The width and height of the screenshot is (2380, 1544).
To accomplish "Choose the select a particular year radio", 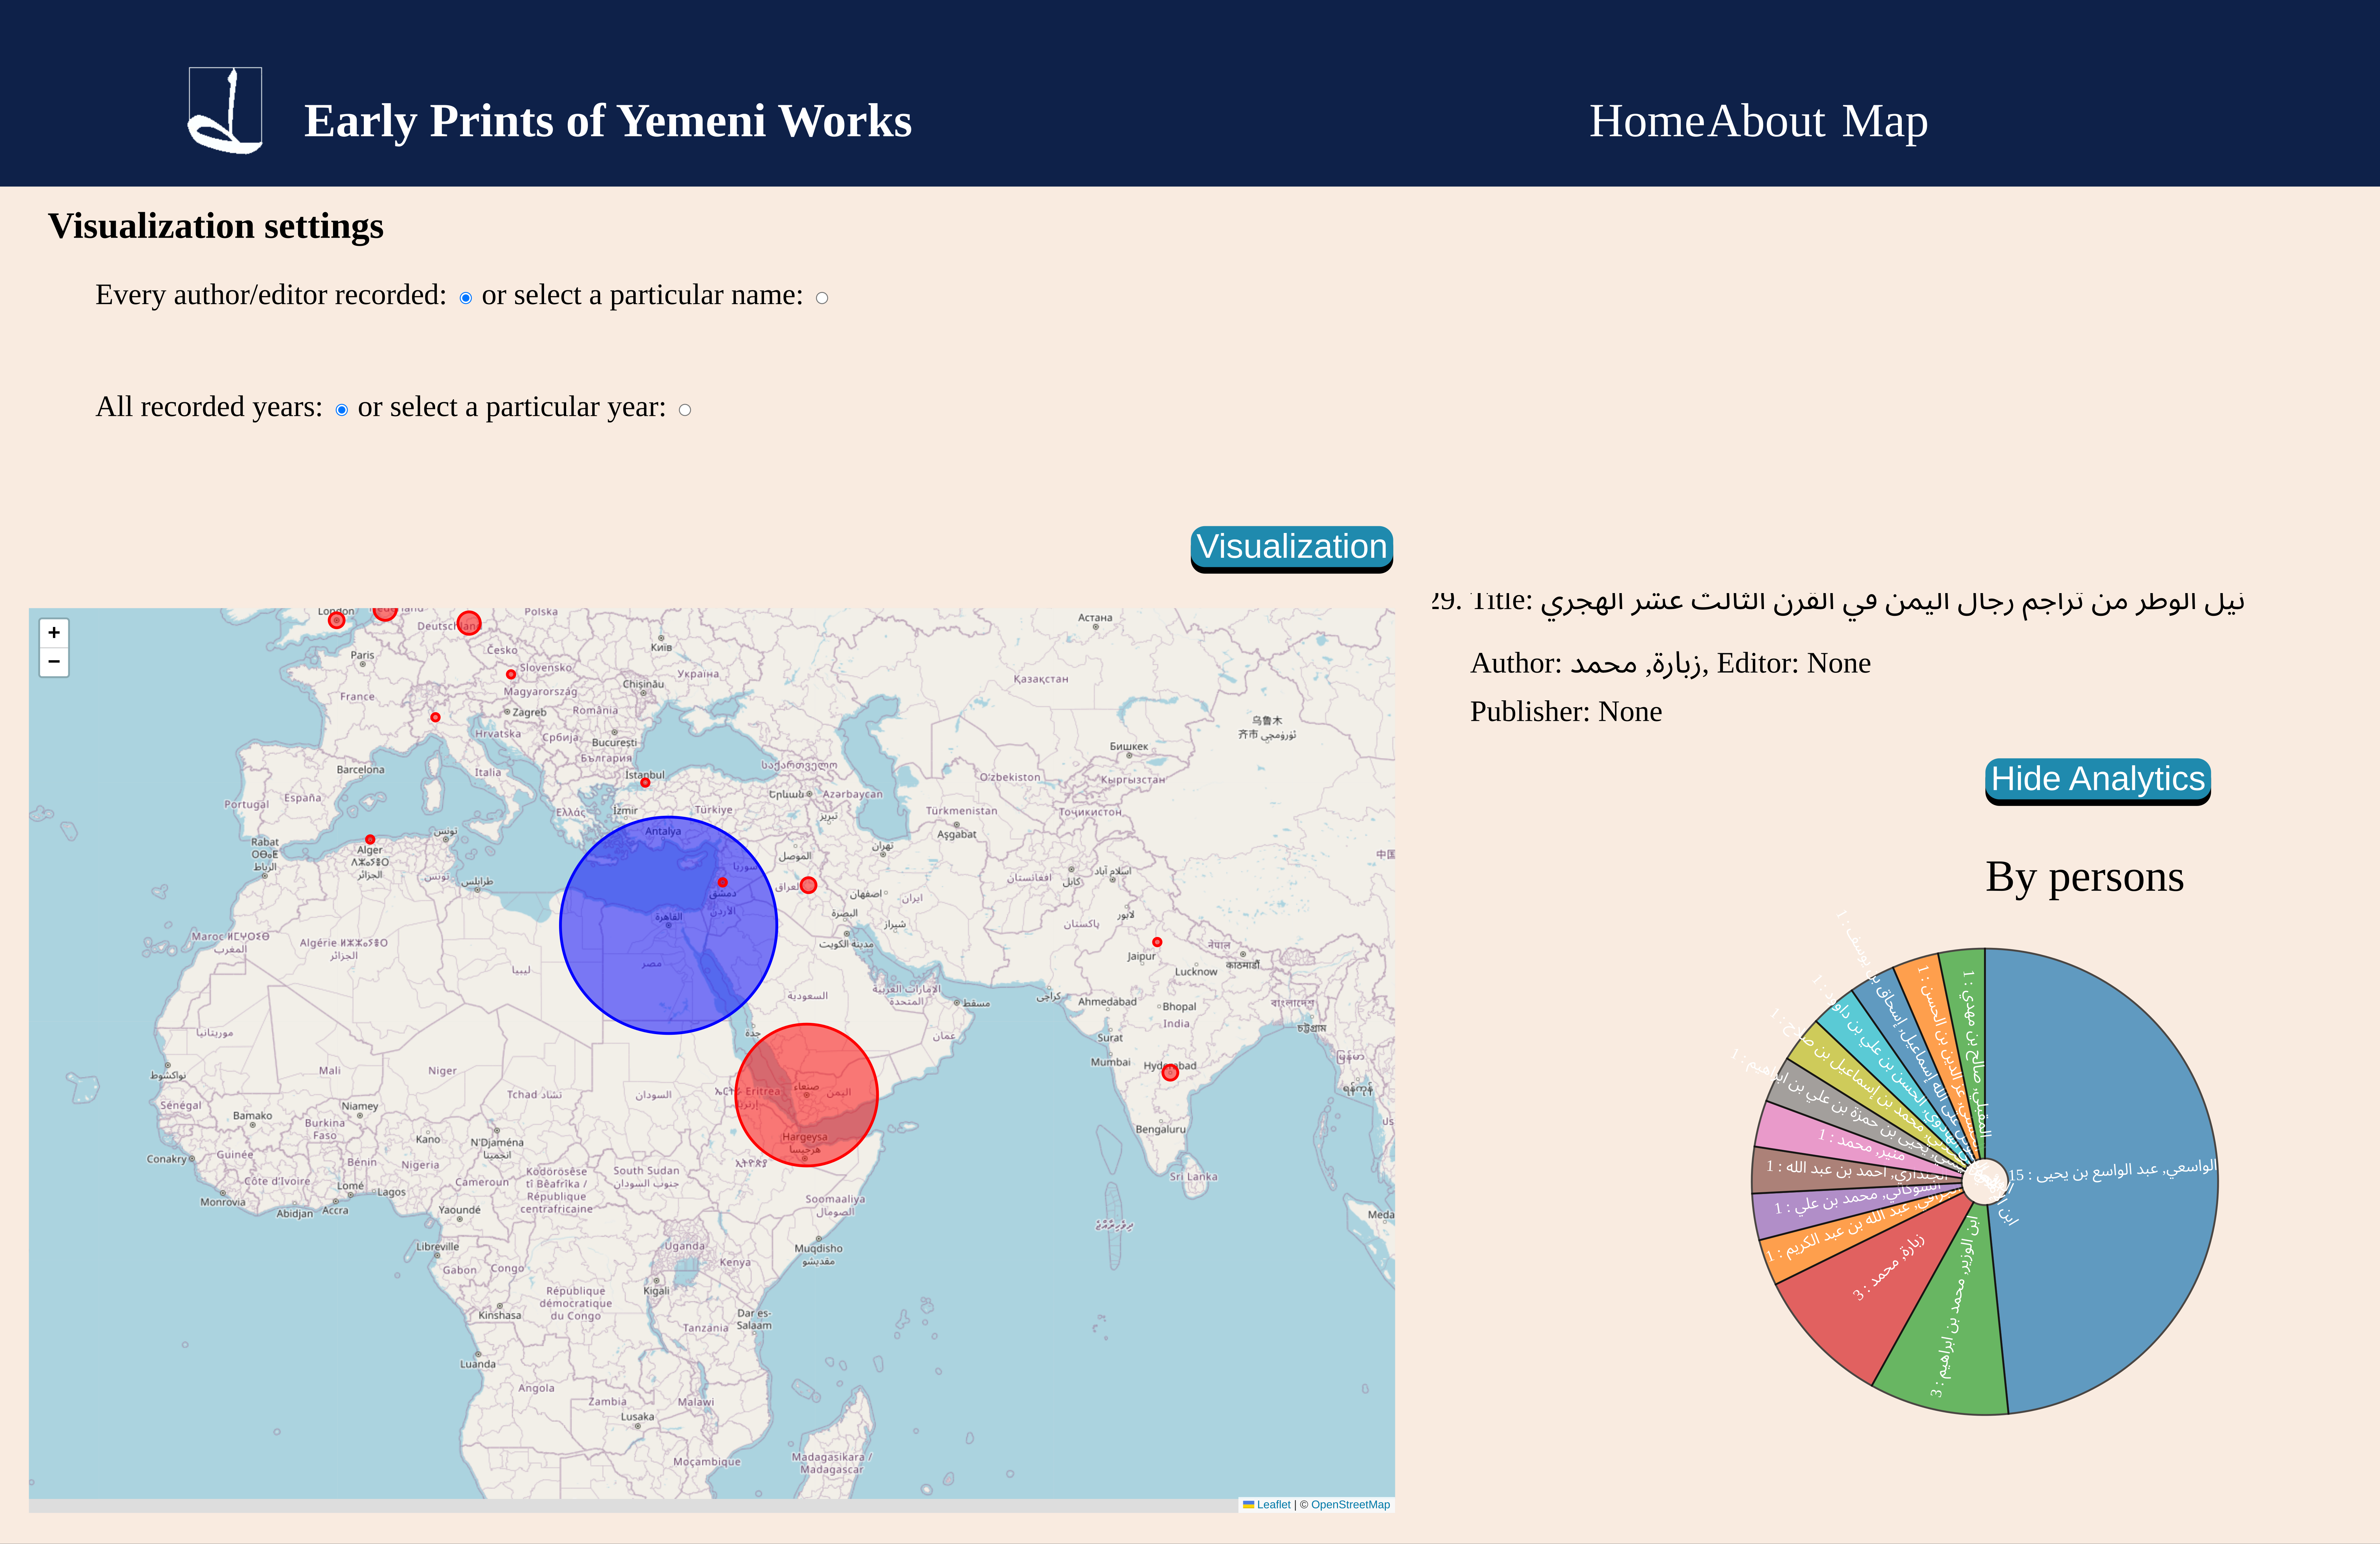I will (x=685, y=410).
